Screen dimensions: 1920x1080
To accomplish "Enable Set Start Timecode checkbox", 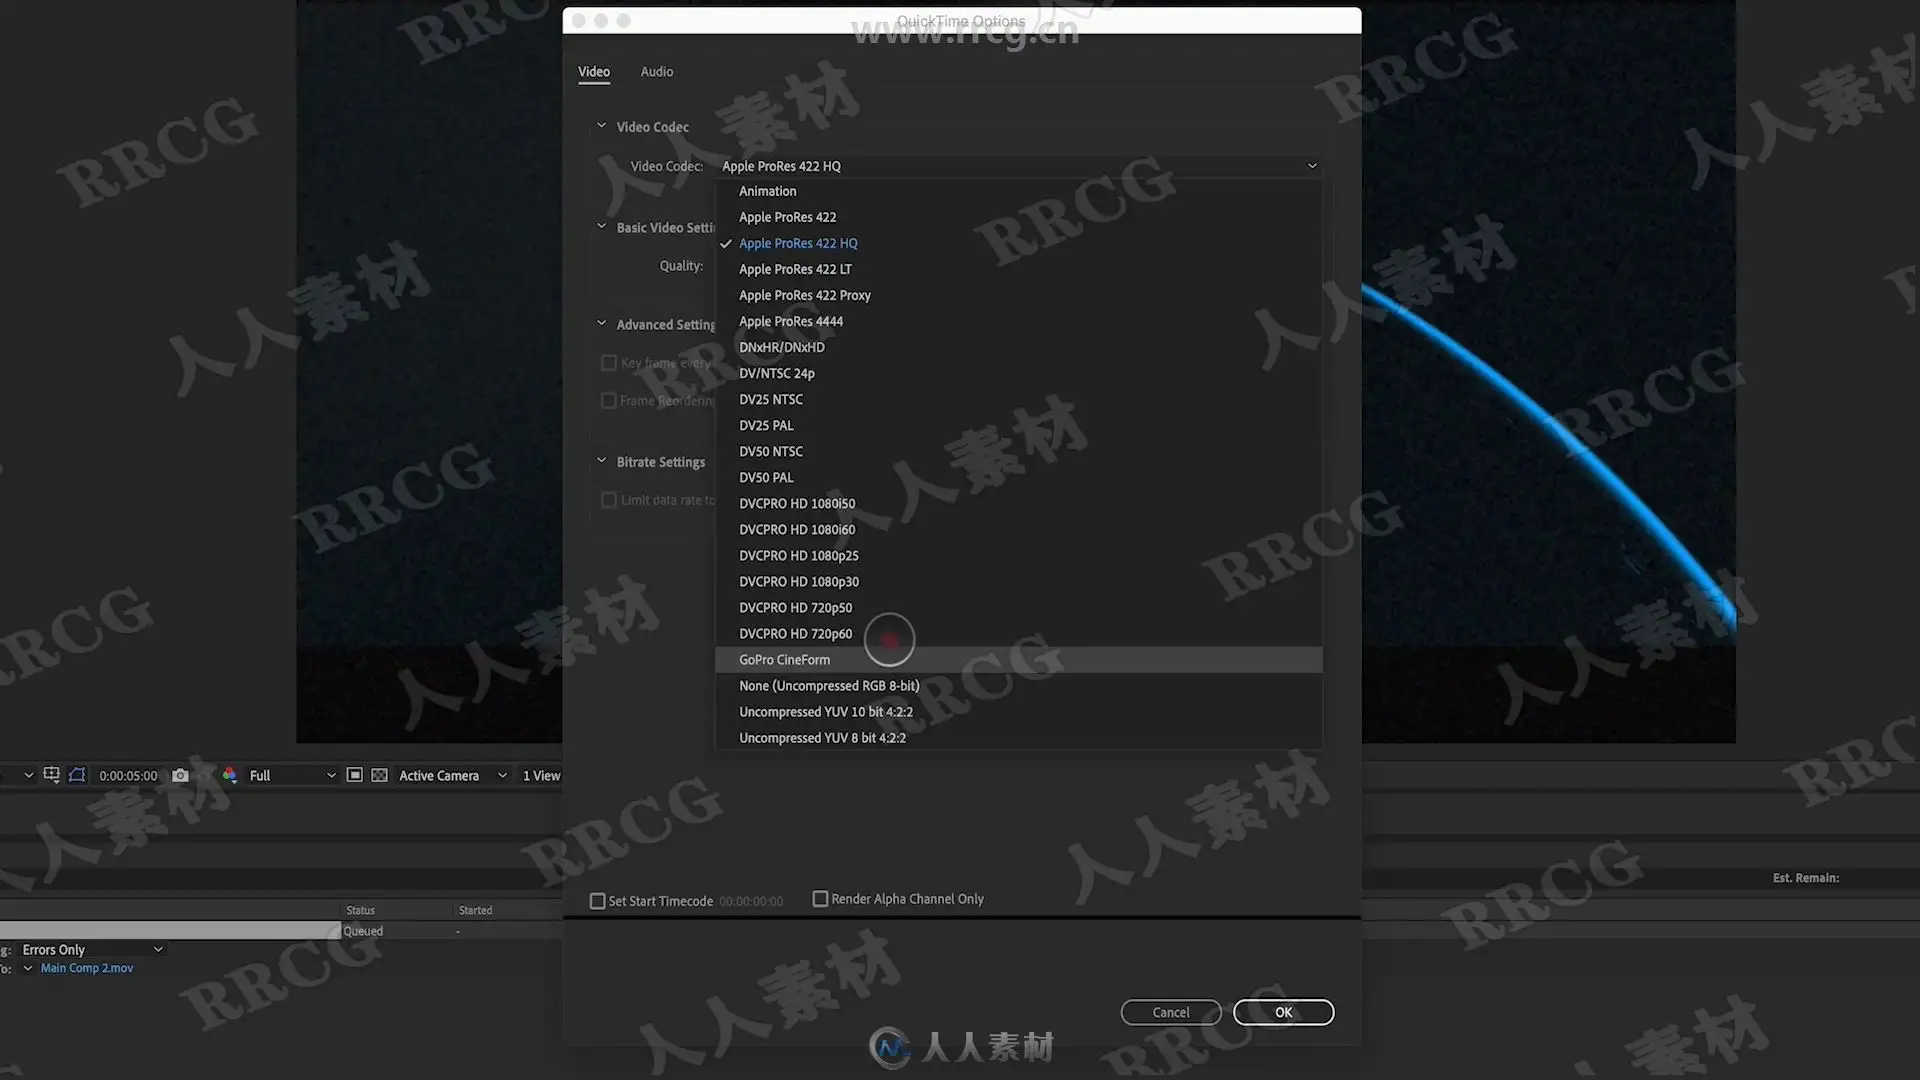I will [598, 901].
